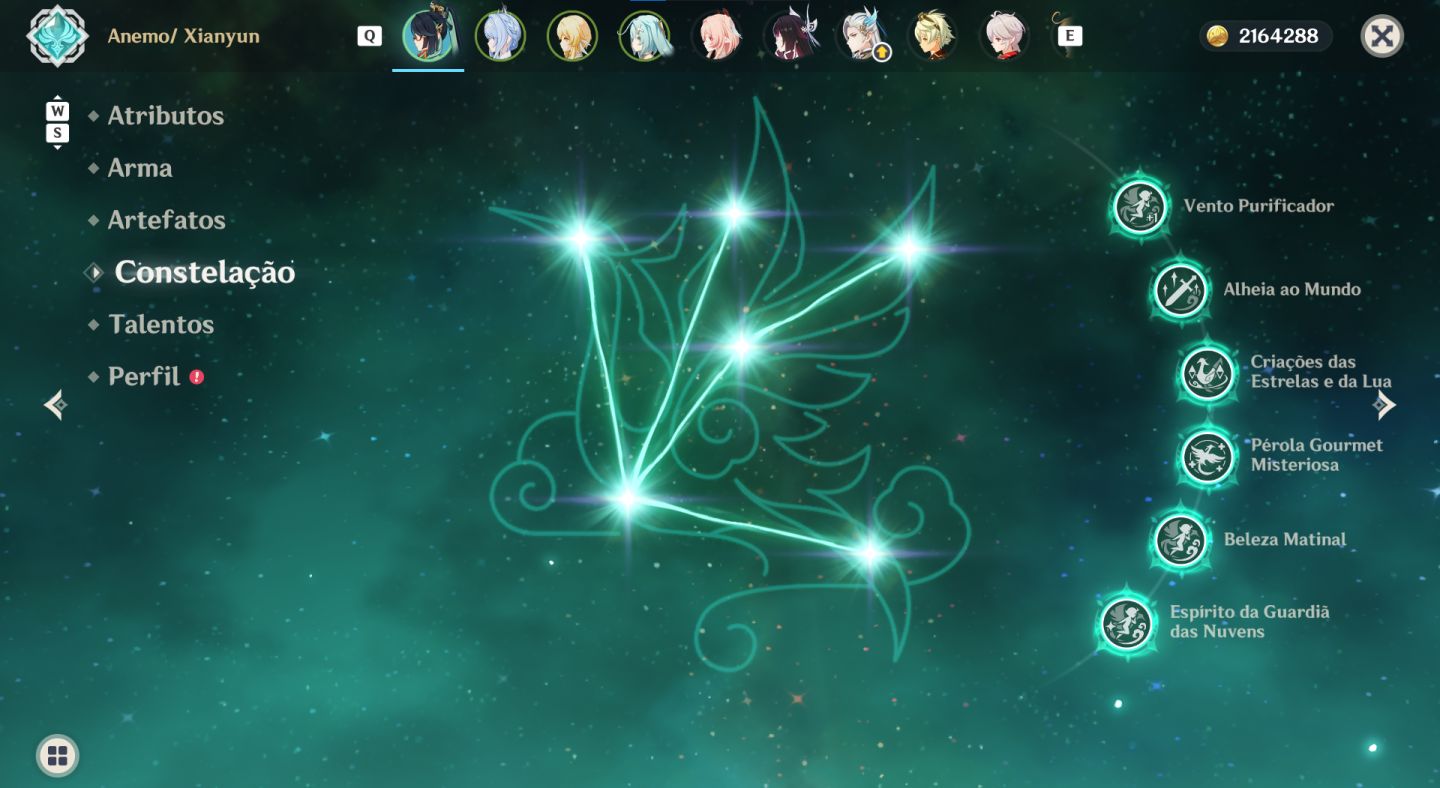Click the Pérola Gourmet Misteriosa label

[1317, 455]
